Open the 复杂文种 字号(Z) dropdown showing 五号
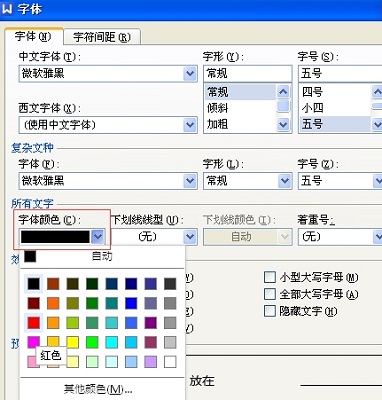The image size is (382, 400). pos(378,181)
